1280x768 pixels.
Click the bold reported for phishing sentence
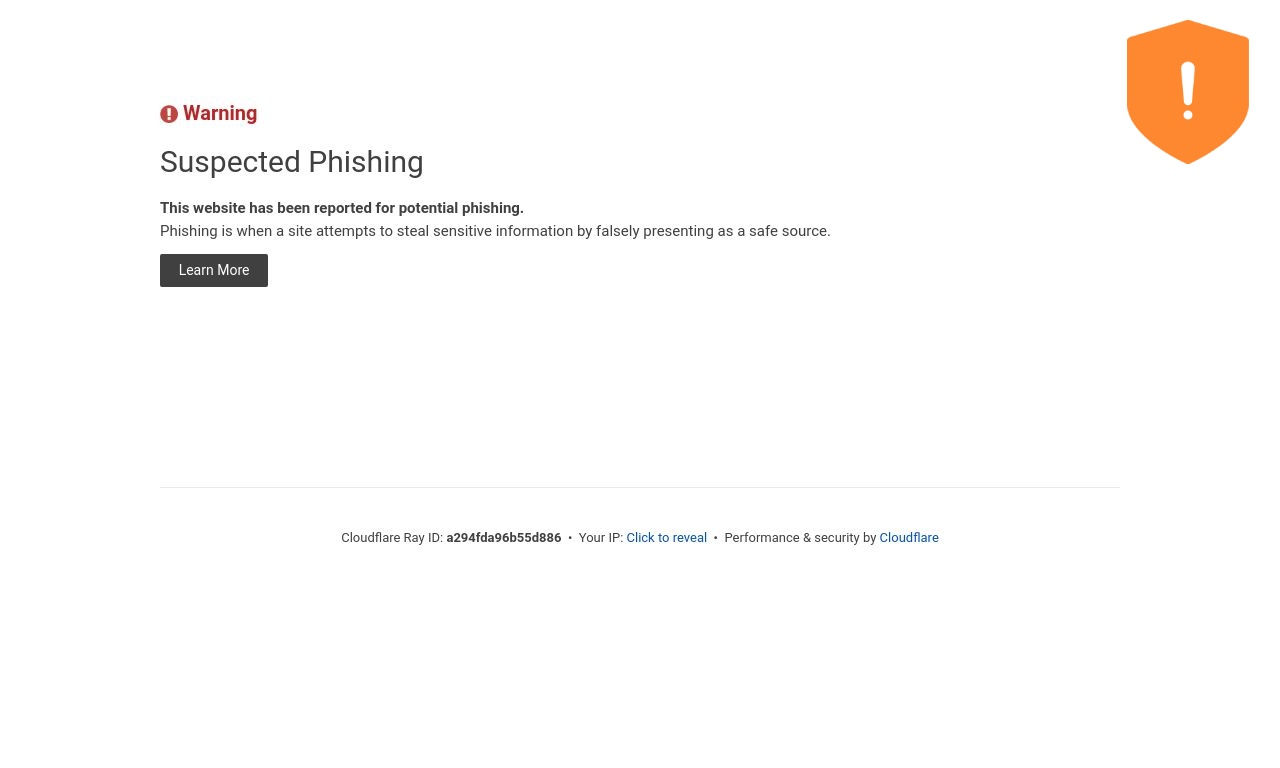342,208
